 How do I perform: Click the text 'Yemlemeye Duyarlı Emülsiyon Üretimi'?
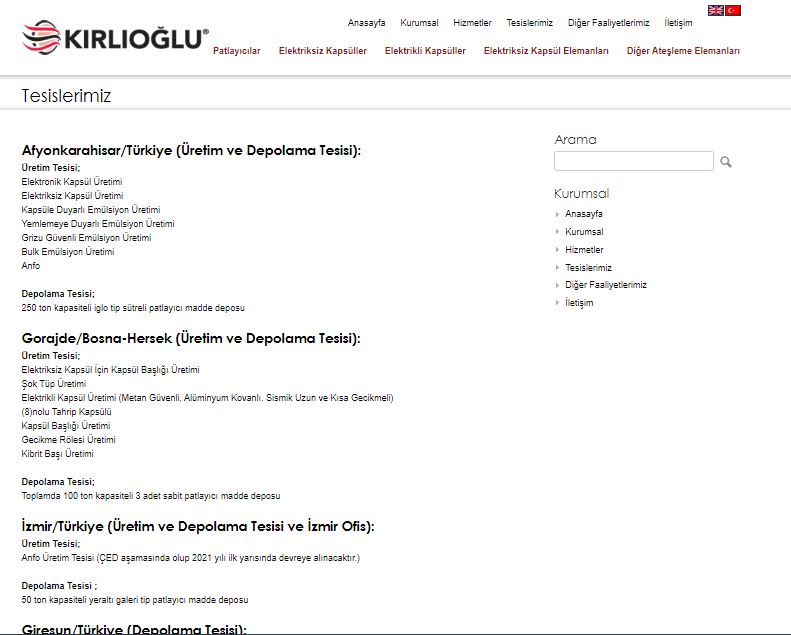tap(98, 223)
